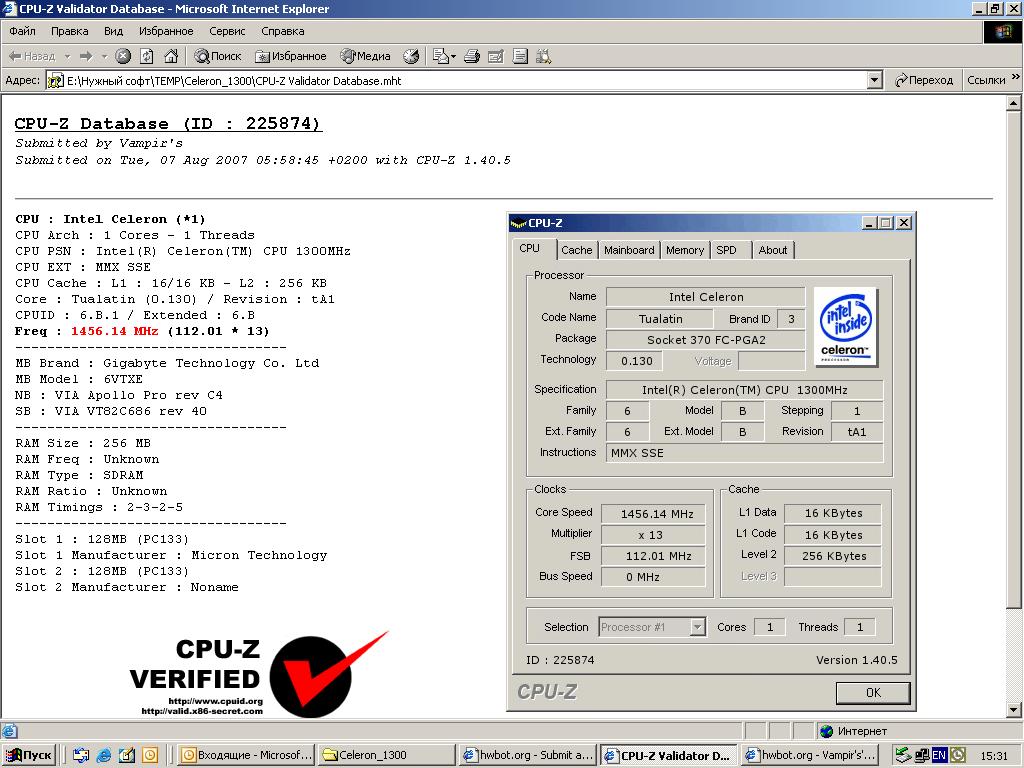Click the OK button in CPU-Z window
Screen dimensions: 1024x768
(872, 693)
